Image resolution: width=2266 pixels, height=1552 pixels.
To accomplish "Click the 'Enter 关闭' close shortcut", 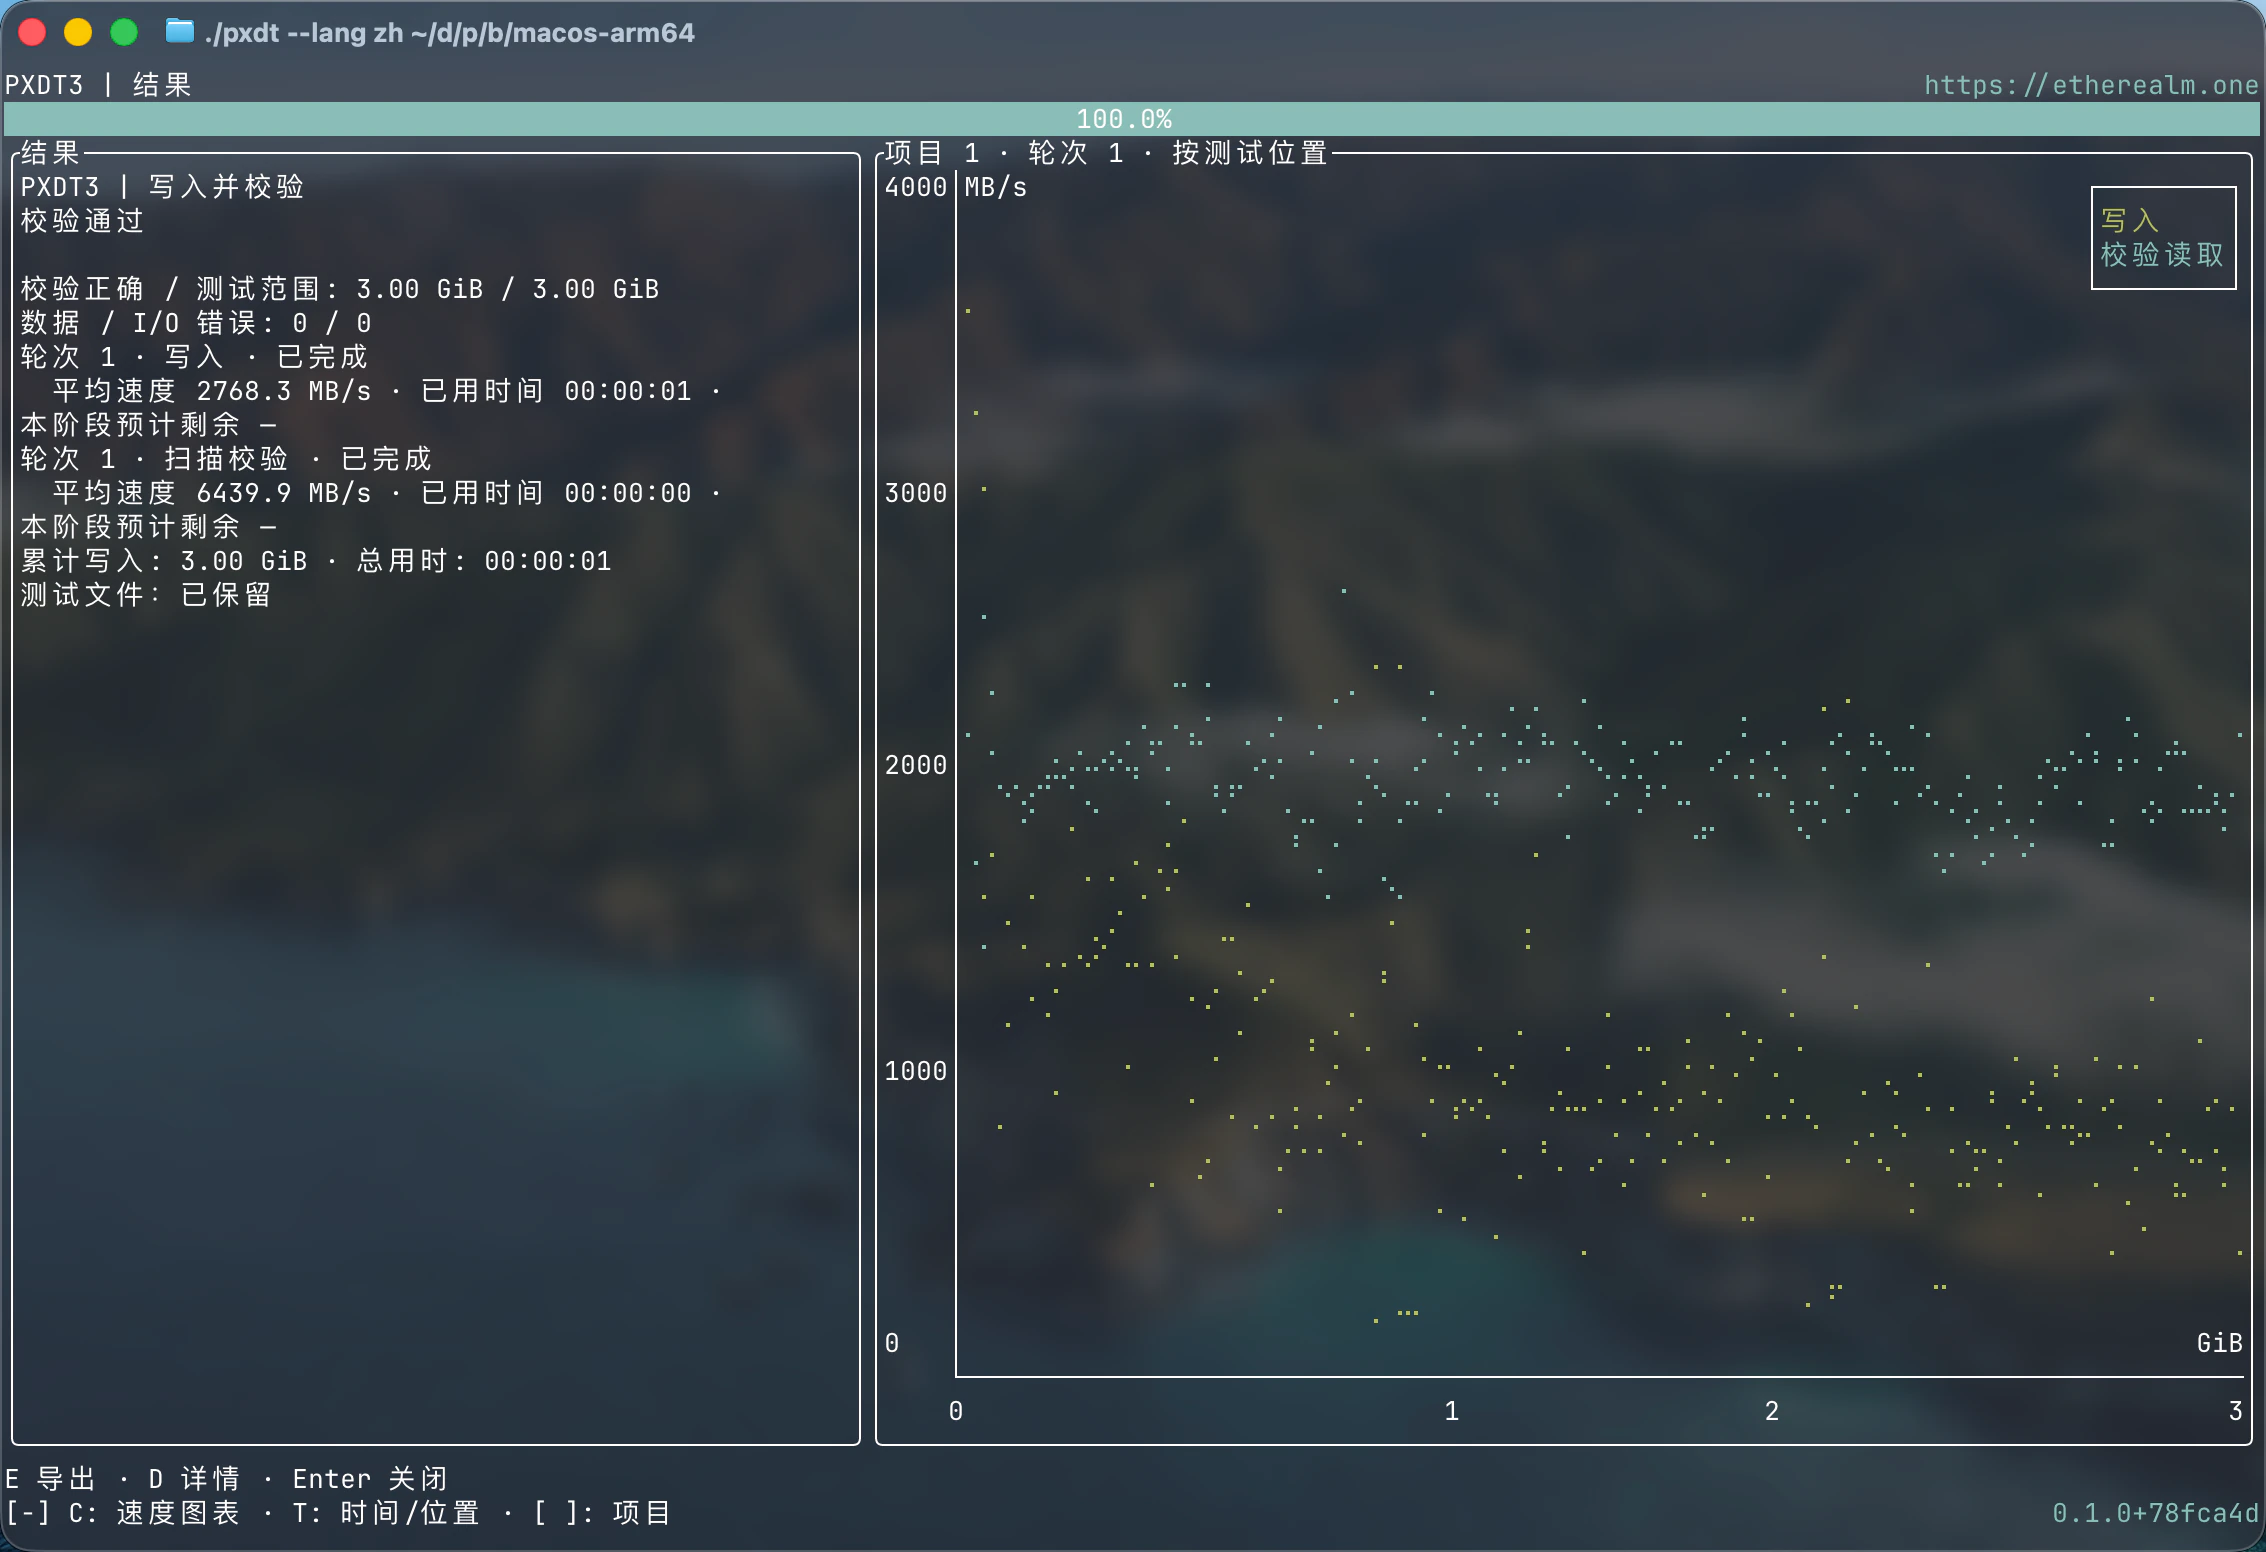I will [x=370, y=1478].
